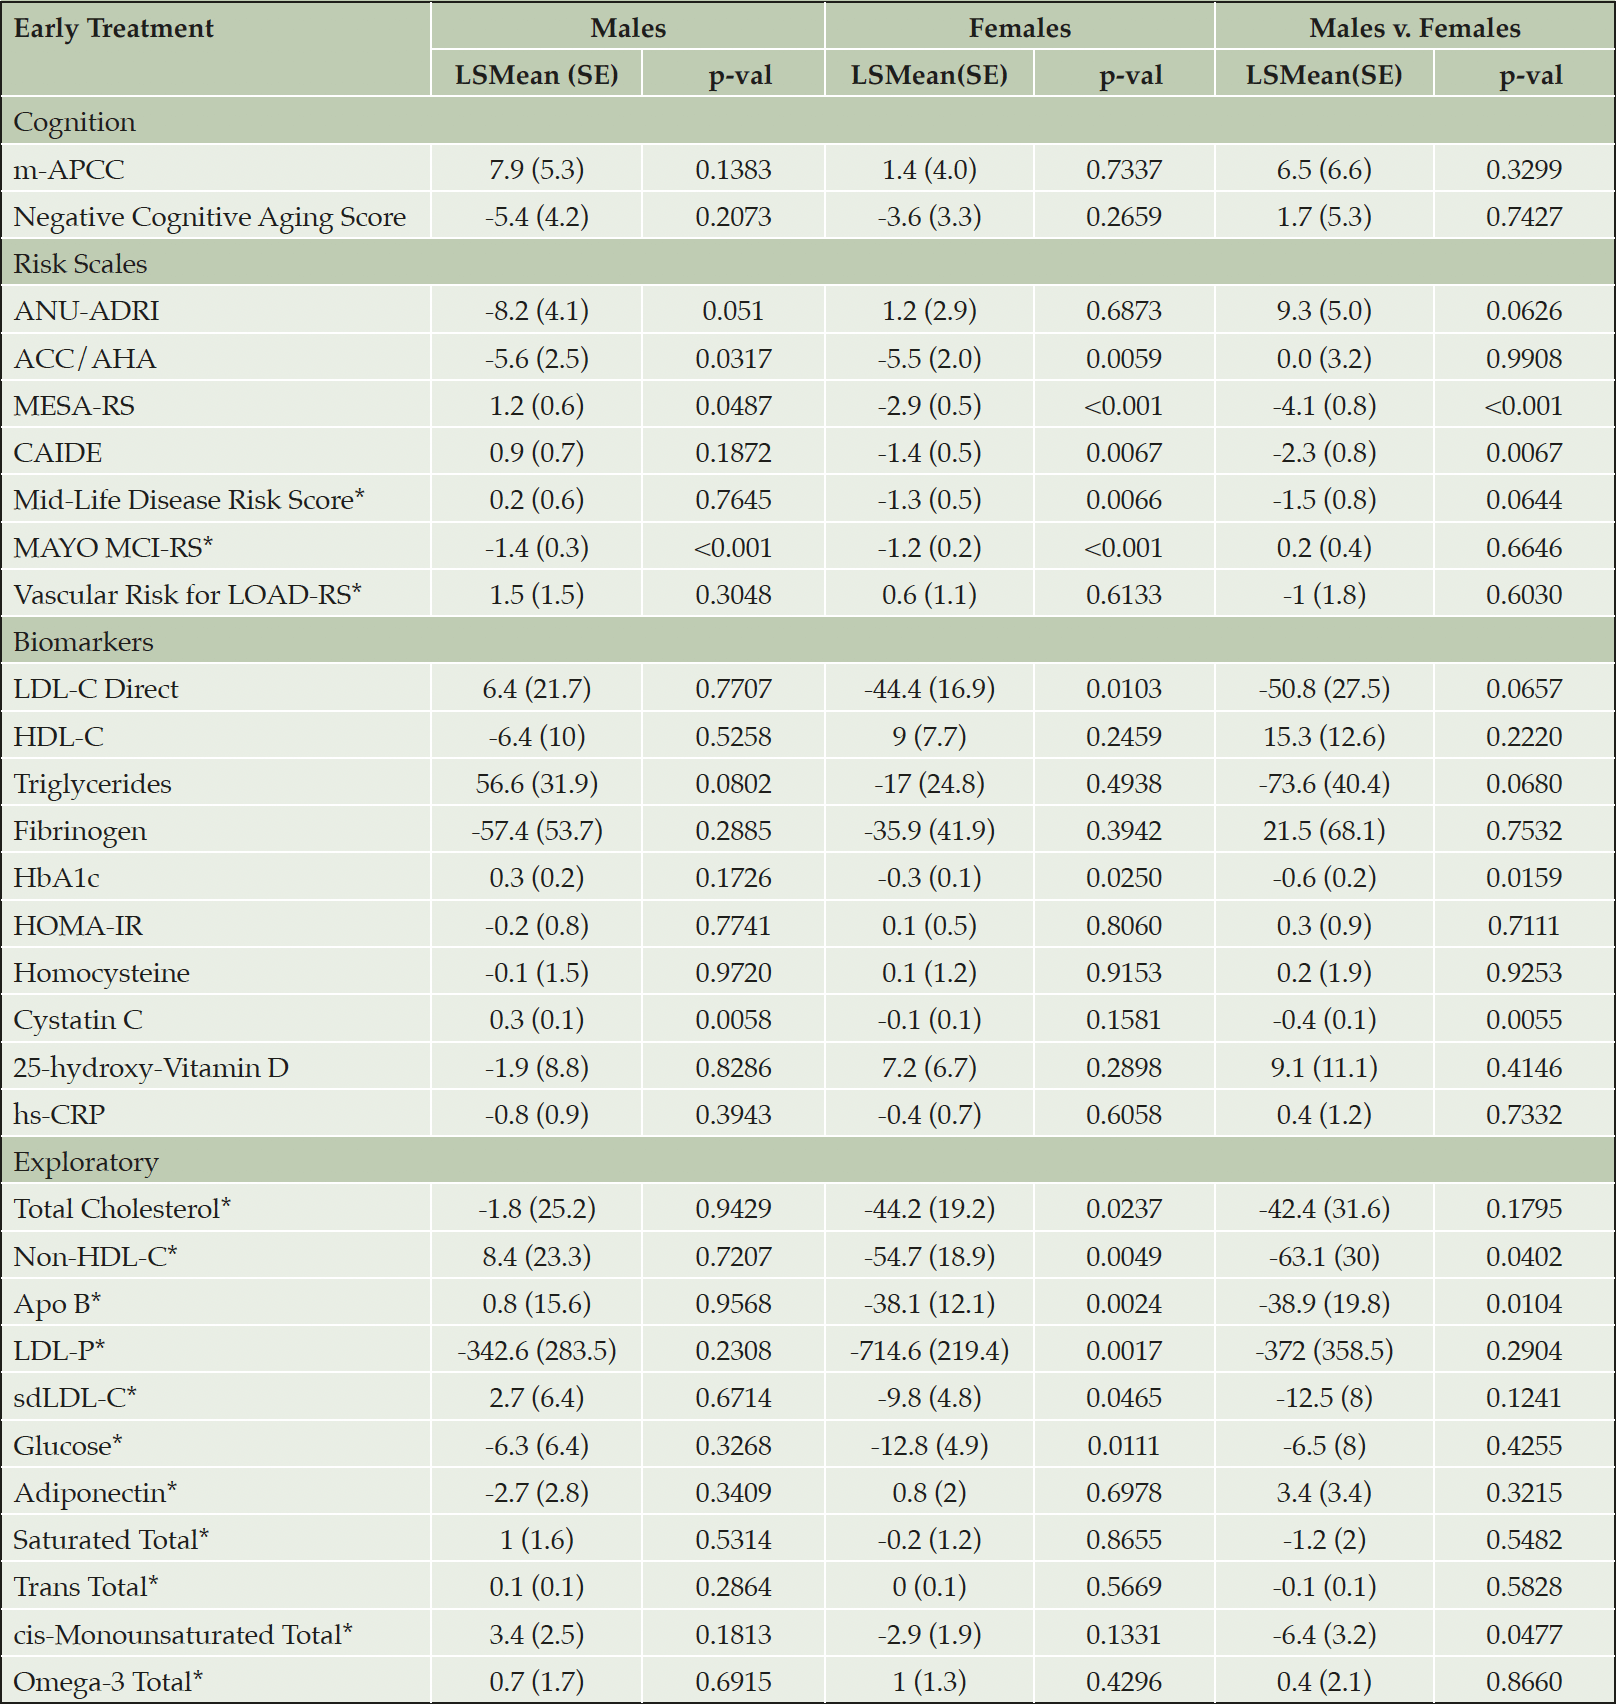1618x1704 pixels.
Task: Select the Males column group header
Action: [628, 28]
